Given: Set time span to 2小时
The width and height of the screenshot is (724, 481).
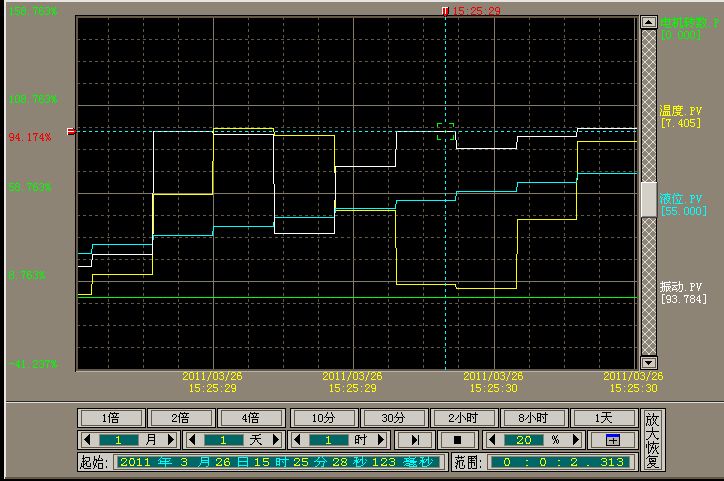Looking at the screenshot, I should (464, 418).
